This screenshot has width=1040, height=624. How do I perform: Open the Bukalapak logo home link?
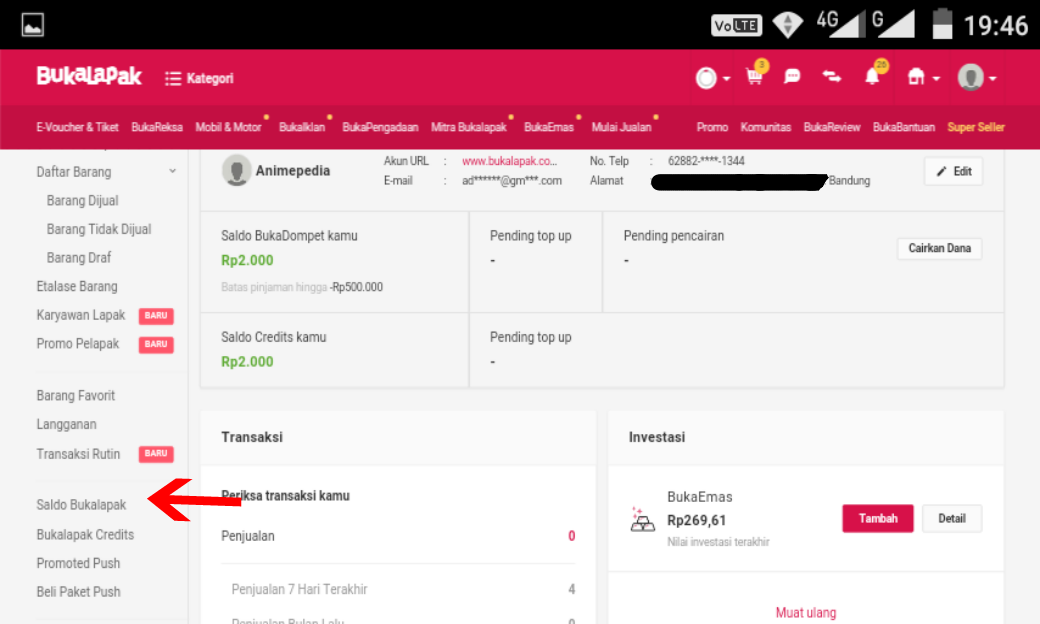(88, 76)
